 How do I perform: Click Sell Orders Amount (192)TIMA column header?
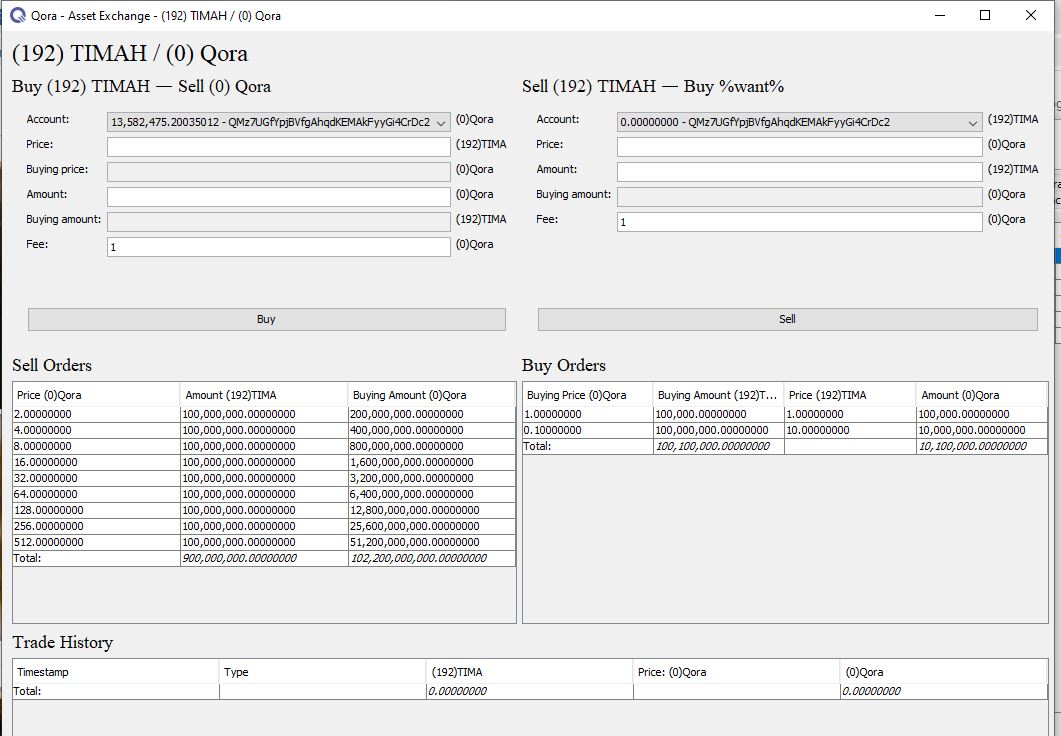pos(264,395)
